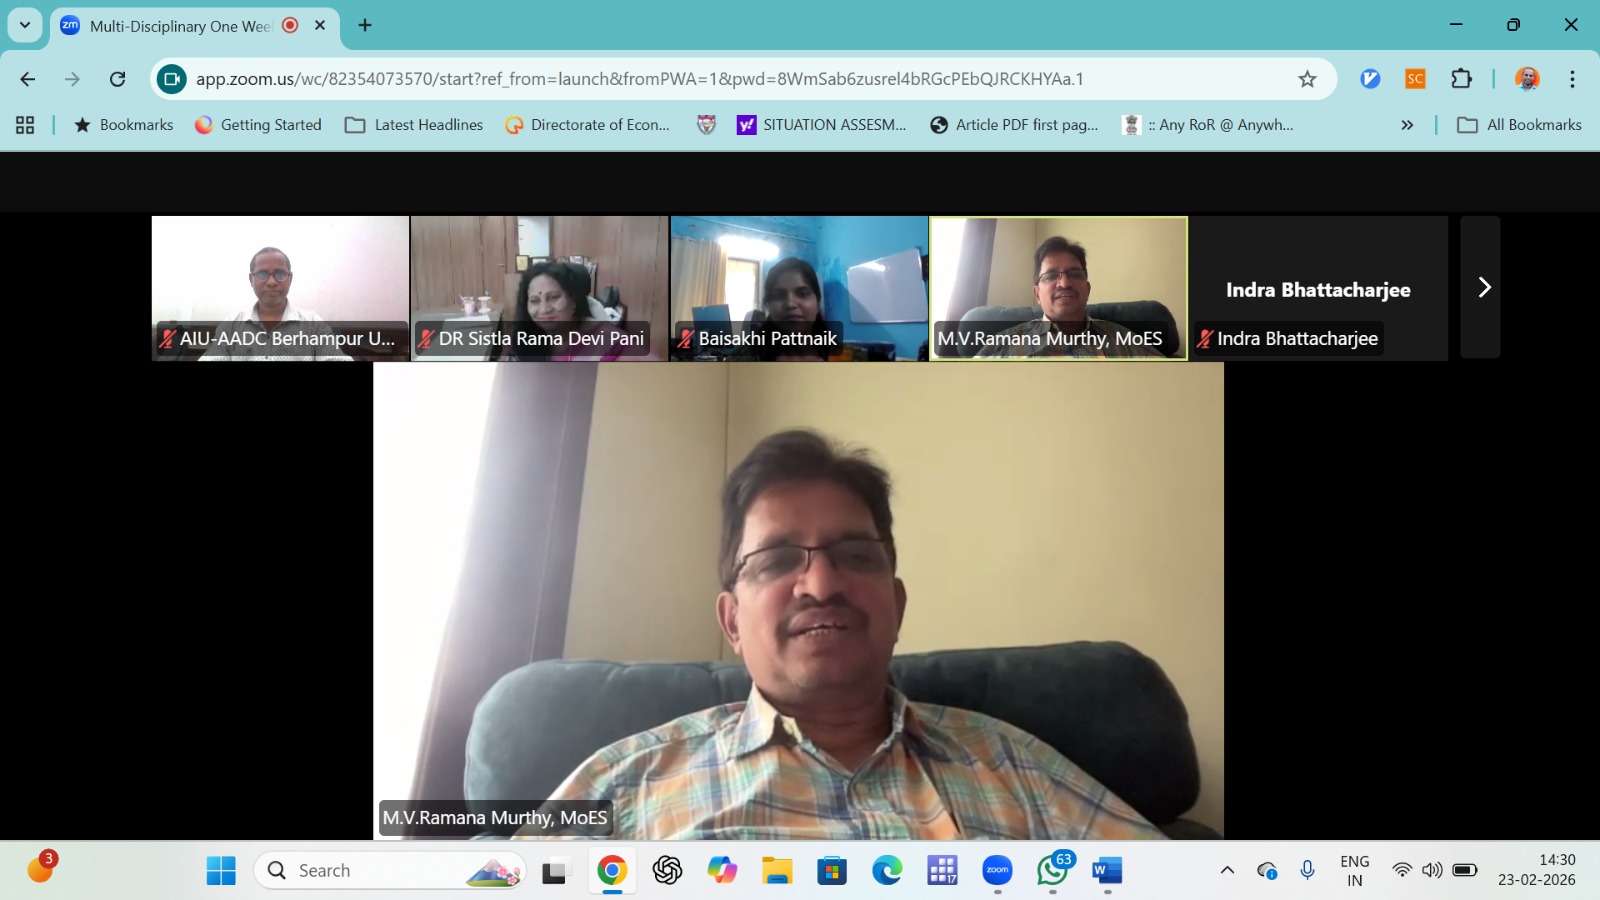Screen dimensions: 1600x900
Task: Launch Microsoft Edge from the taskbar
Action: click(x=887, y=871)
